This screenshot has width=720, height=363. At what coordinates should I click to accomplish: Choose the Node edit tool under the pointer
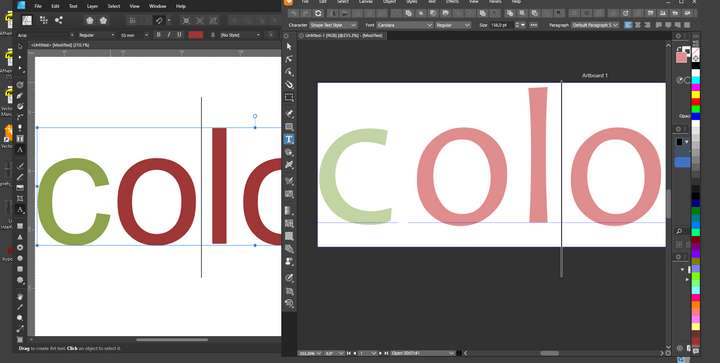pos(289,59)
